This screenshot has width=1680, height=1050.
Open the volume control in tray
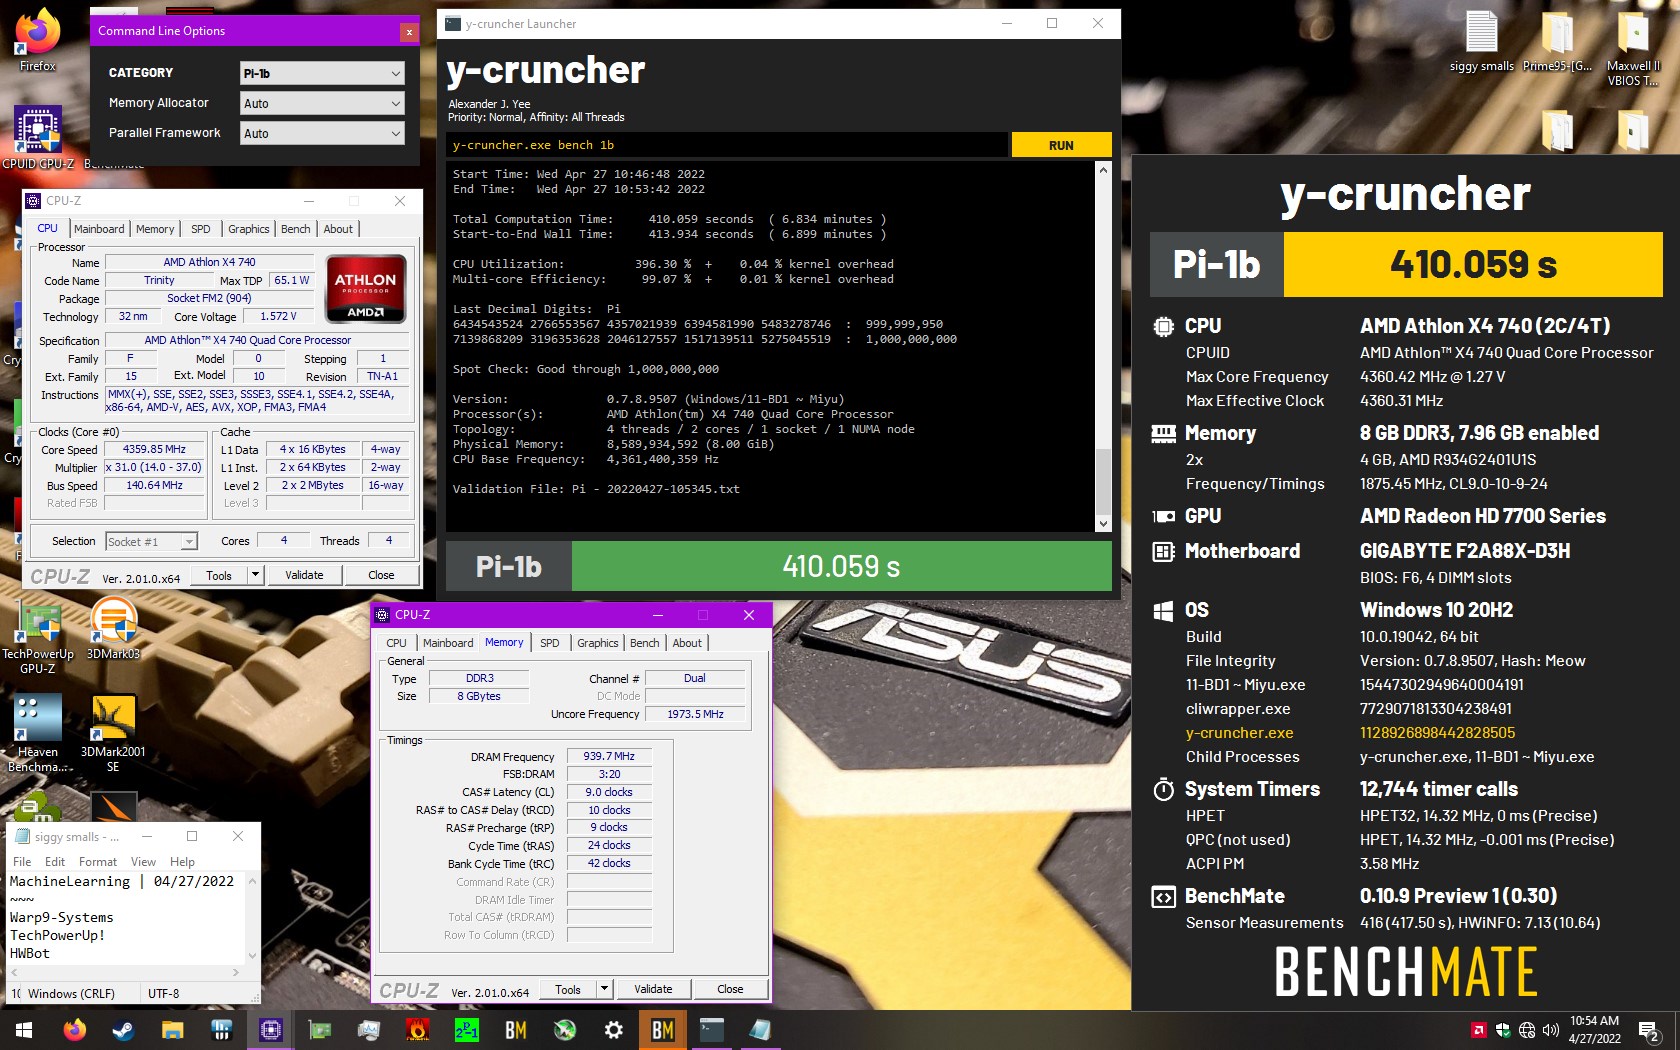click(1551, 1030)
